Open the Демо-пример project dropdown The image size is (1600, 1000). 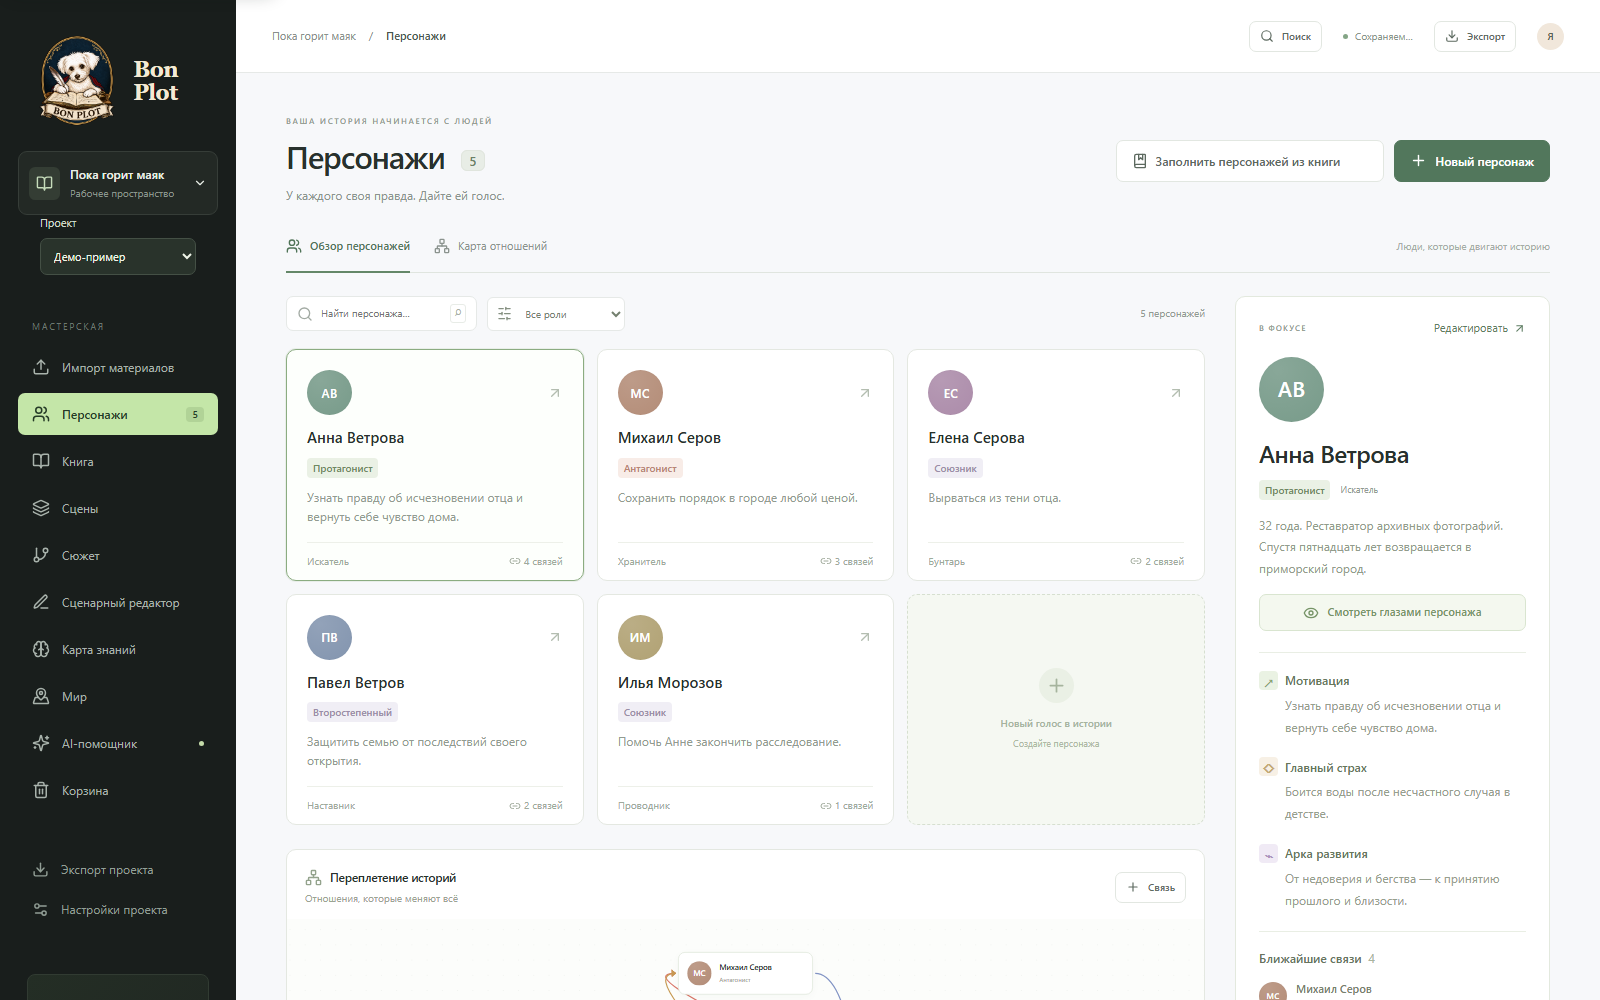(118, 256)
